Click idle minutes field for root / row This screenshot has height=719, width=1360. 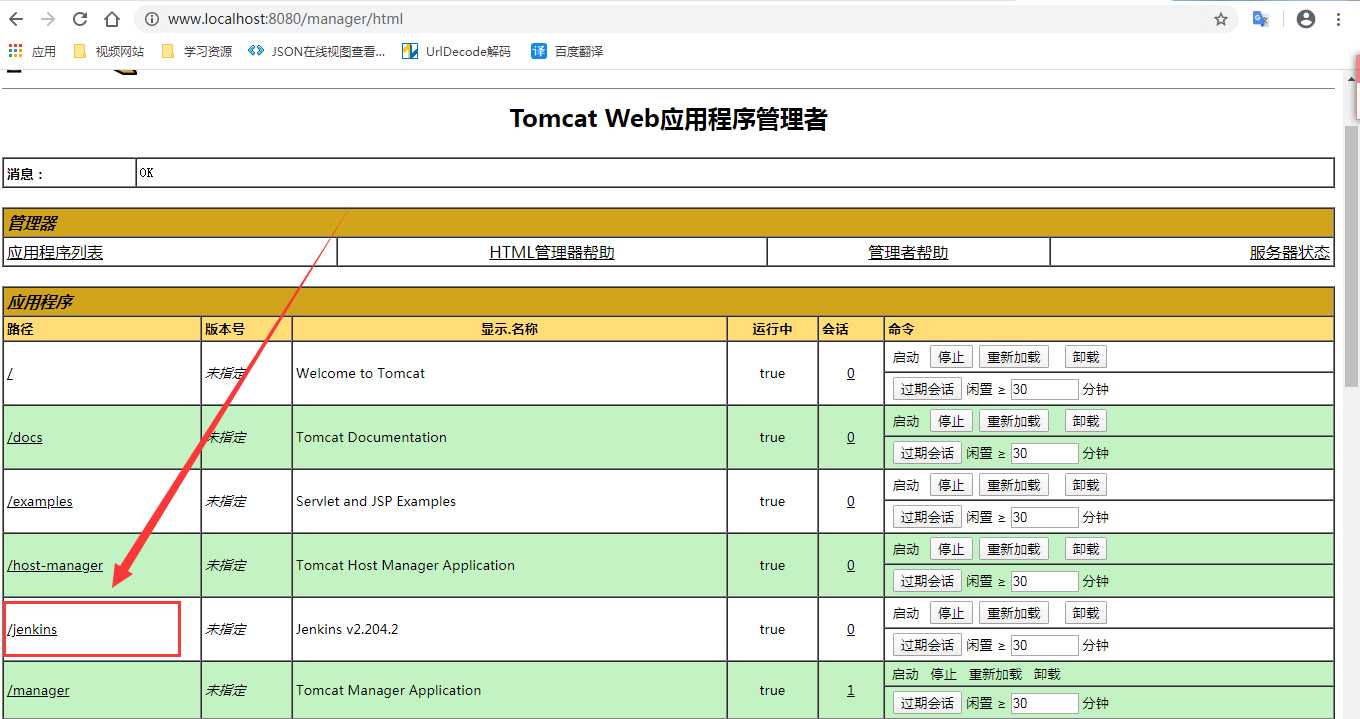point(1045,389)
